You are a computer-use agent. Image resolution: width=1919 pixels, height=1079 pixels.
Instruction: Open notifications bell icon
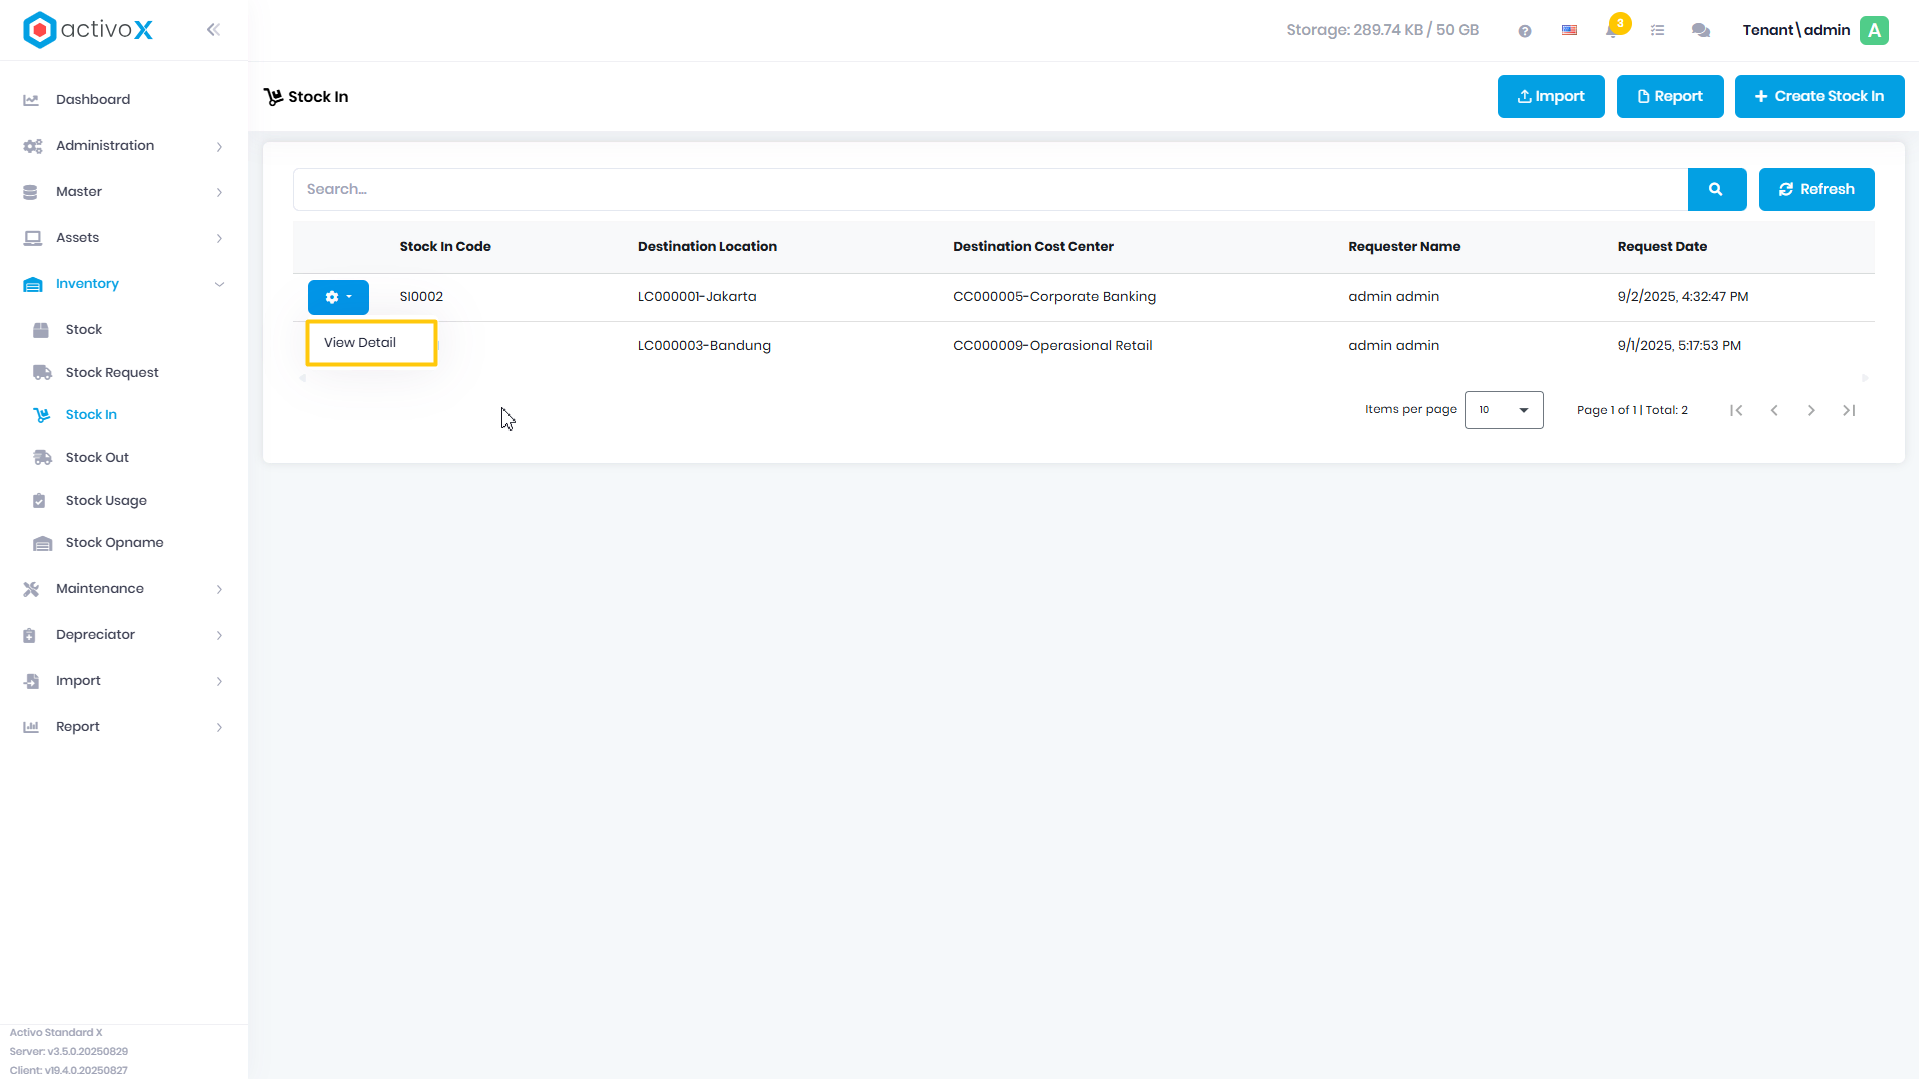[1612, 31]
